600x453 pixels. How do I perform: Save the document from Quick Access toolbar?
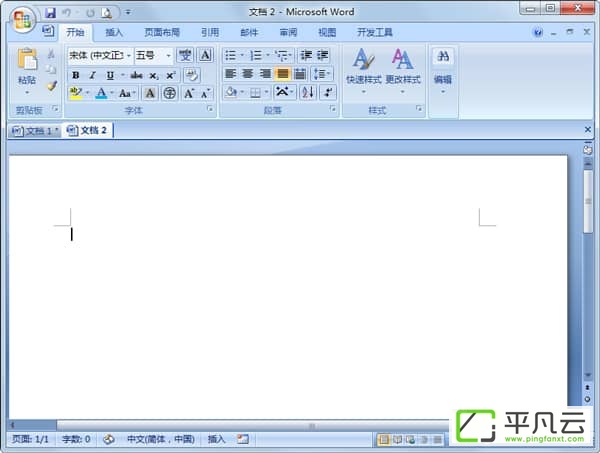click(50, 13)
